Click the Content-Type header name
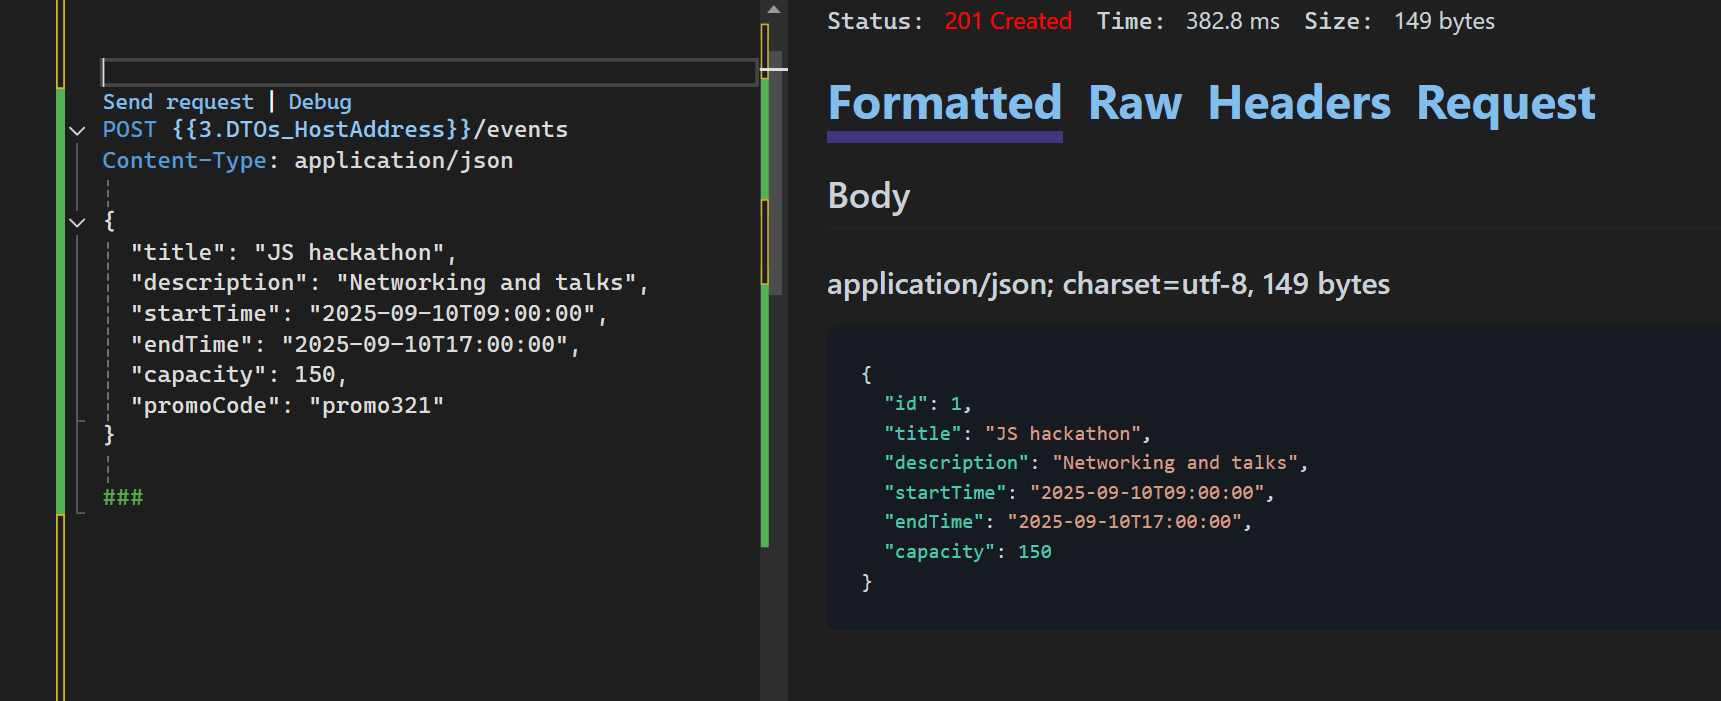The height and width of the screenshot is (701, 1721). (x=185, y=161)
